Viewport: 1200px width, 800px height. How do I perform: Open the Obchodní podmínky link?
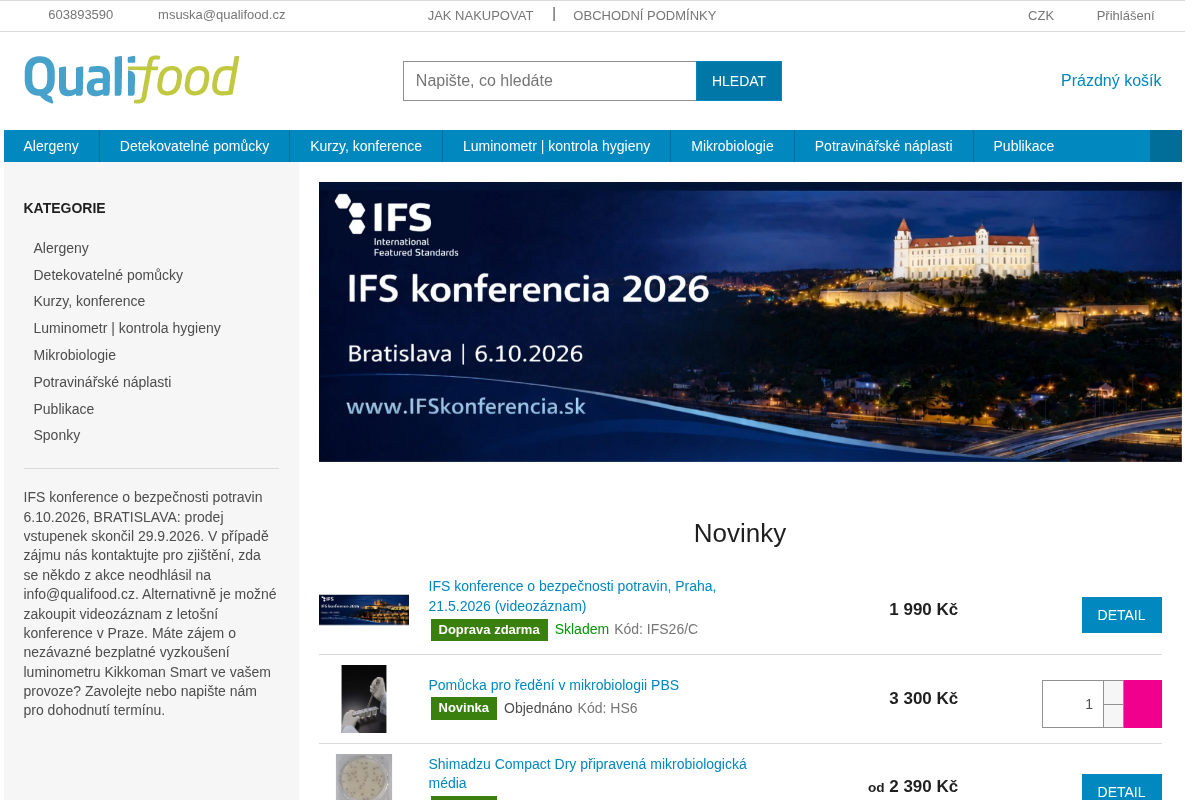[645, 15]
